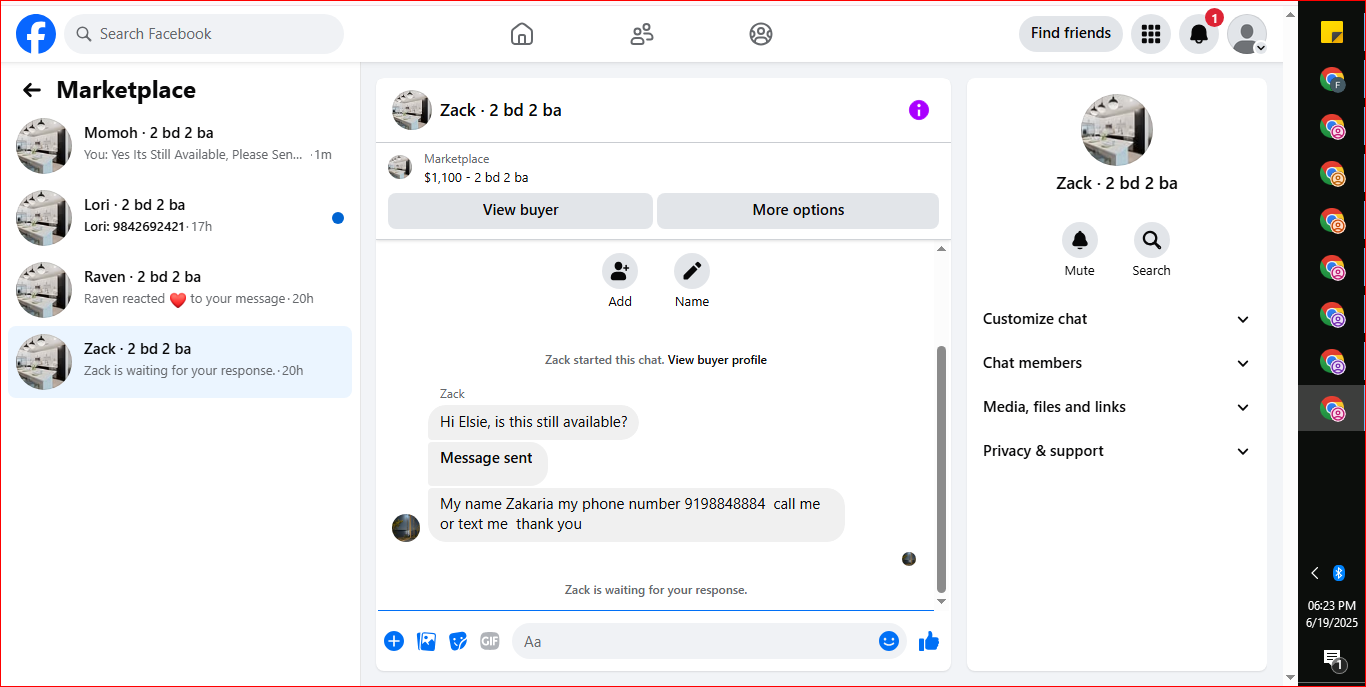Show hidden tray icons chevron
Viewport: 1366px width, 687px height.
coord(1315,573)
